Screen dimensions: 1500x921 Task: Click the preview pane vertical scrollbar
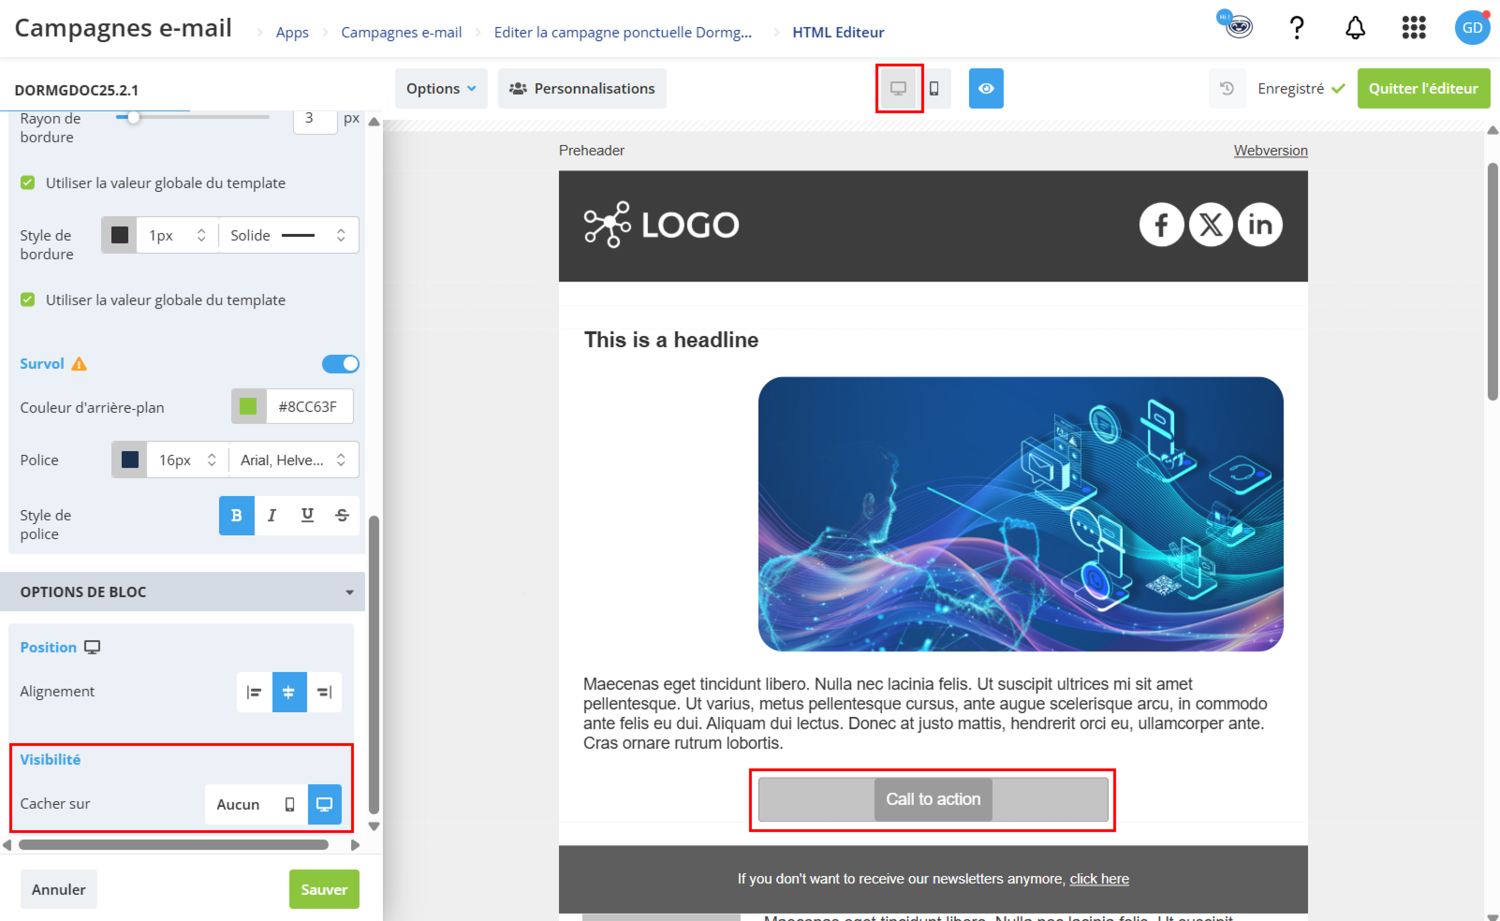click(x=1493, y=282)
